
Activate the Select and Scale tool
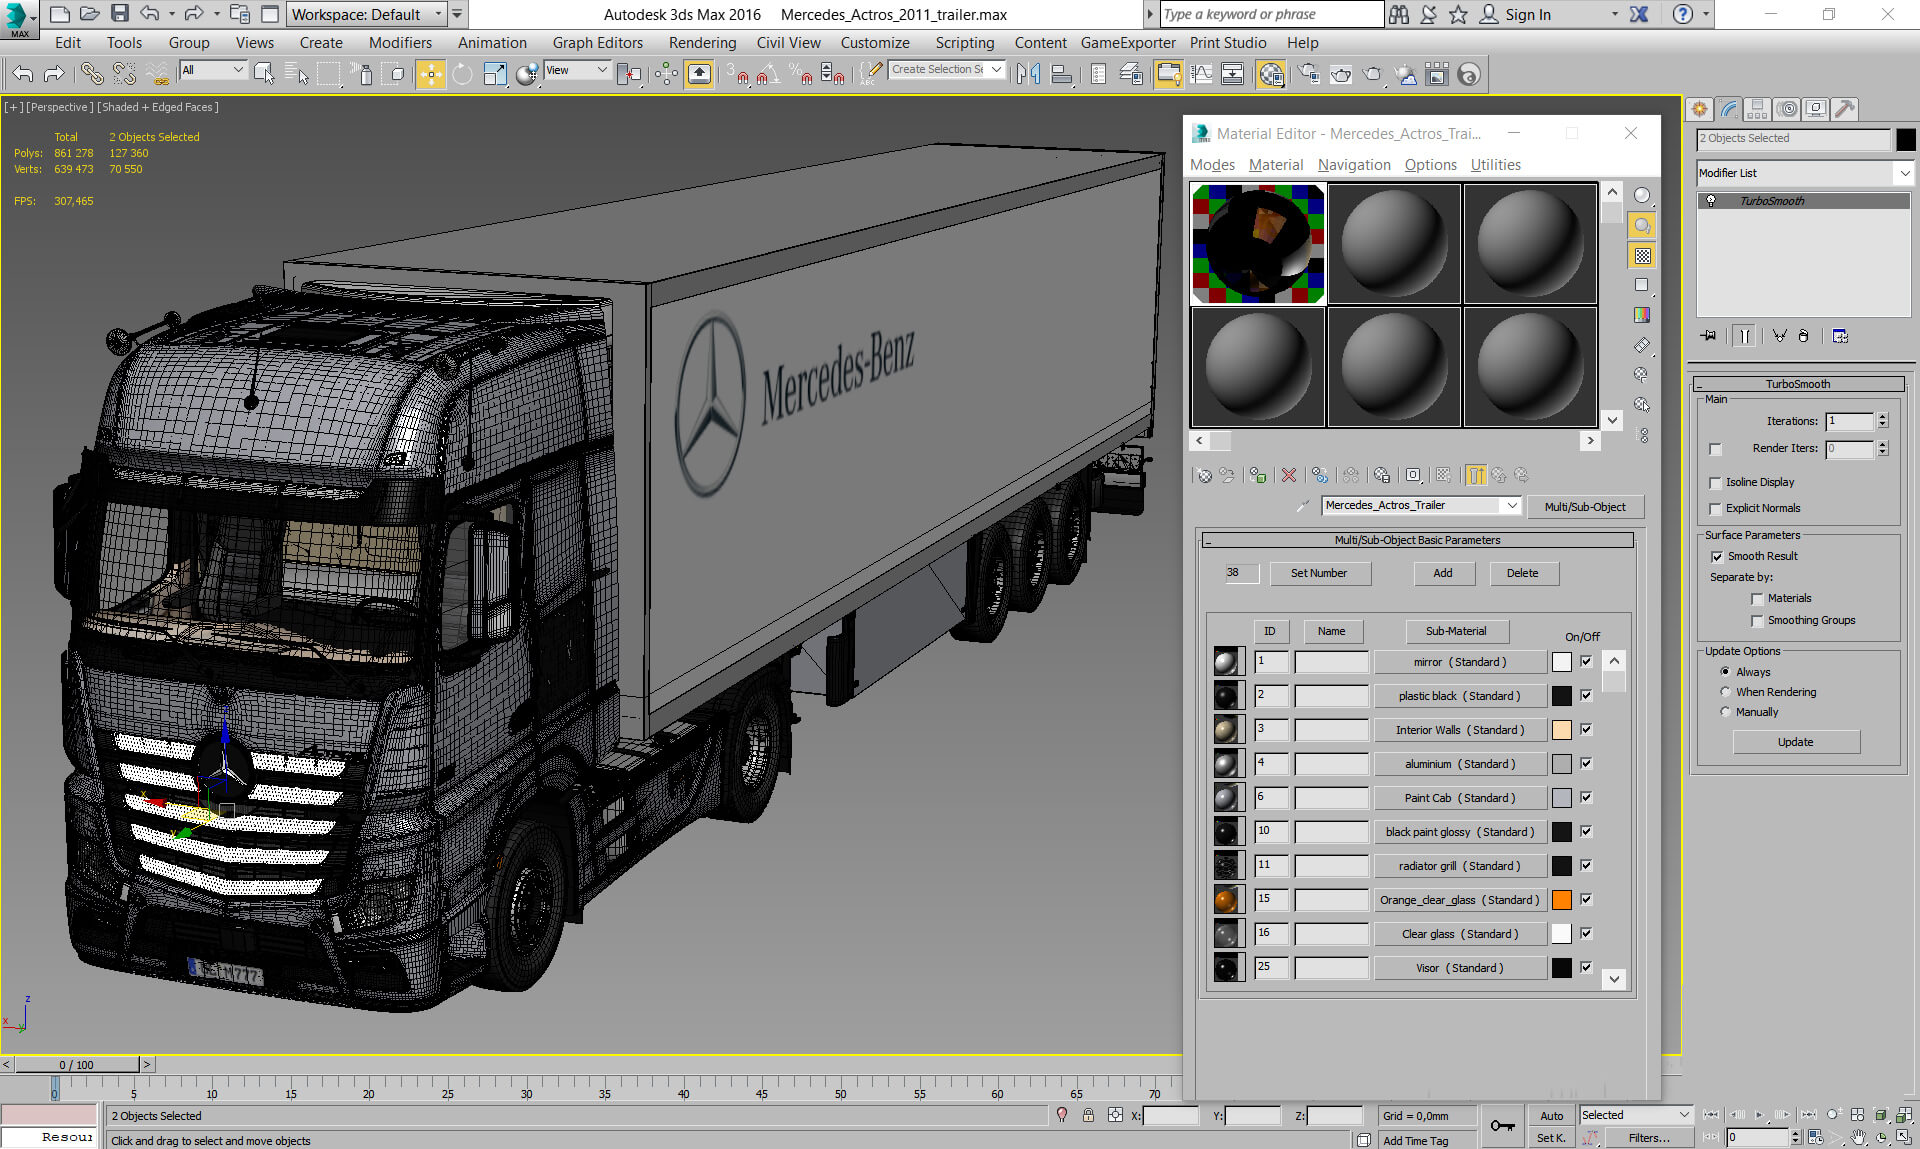pyautogui.click(x=494, y=74)
